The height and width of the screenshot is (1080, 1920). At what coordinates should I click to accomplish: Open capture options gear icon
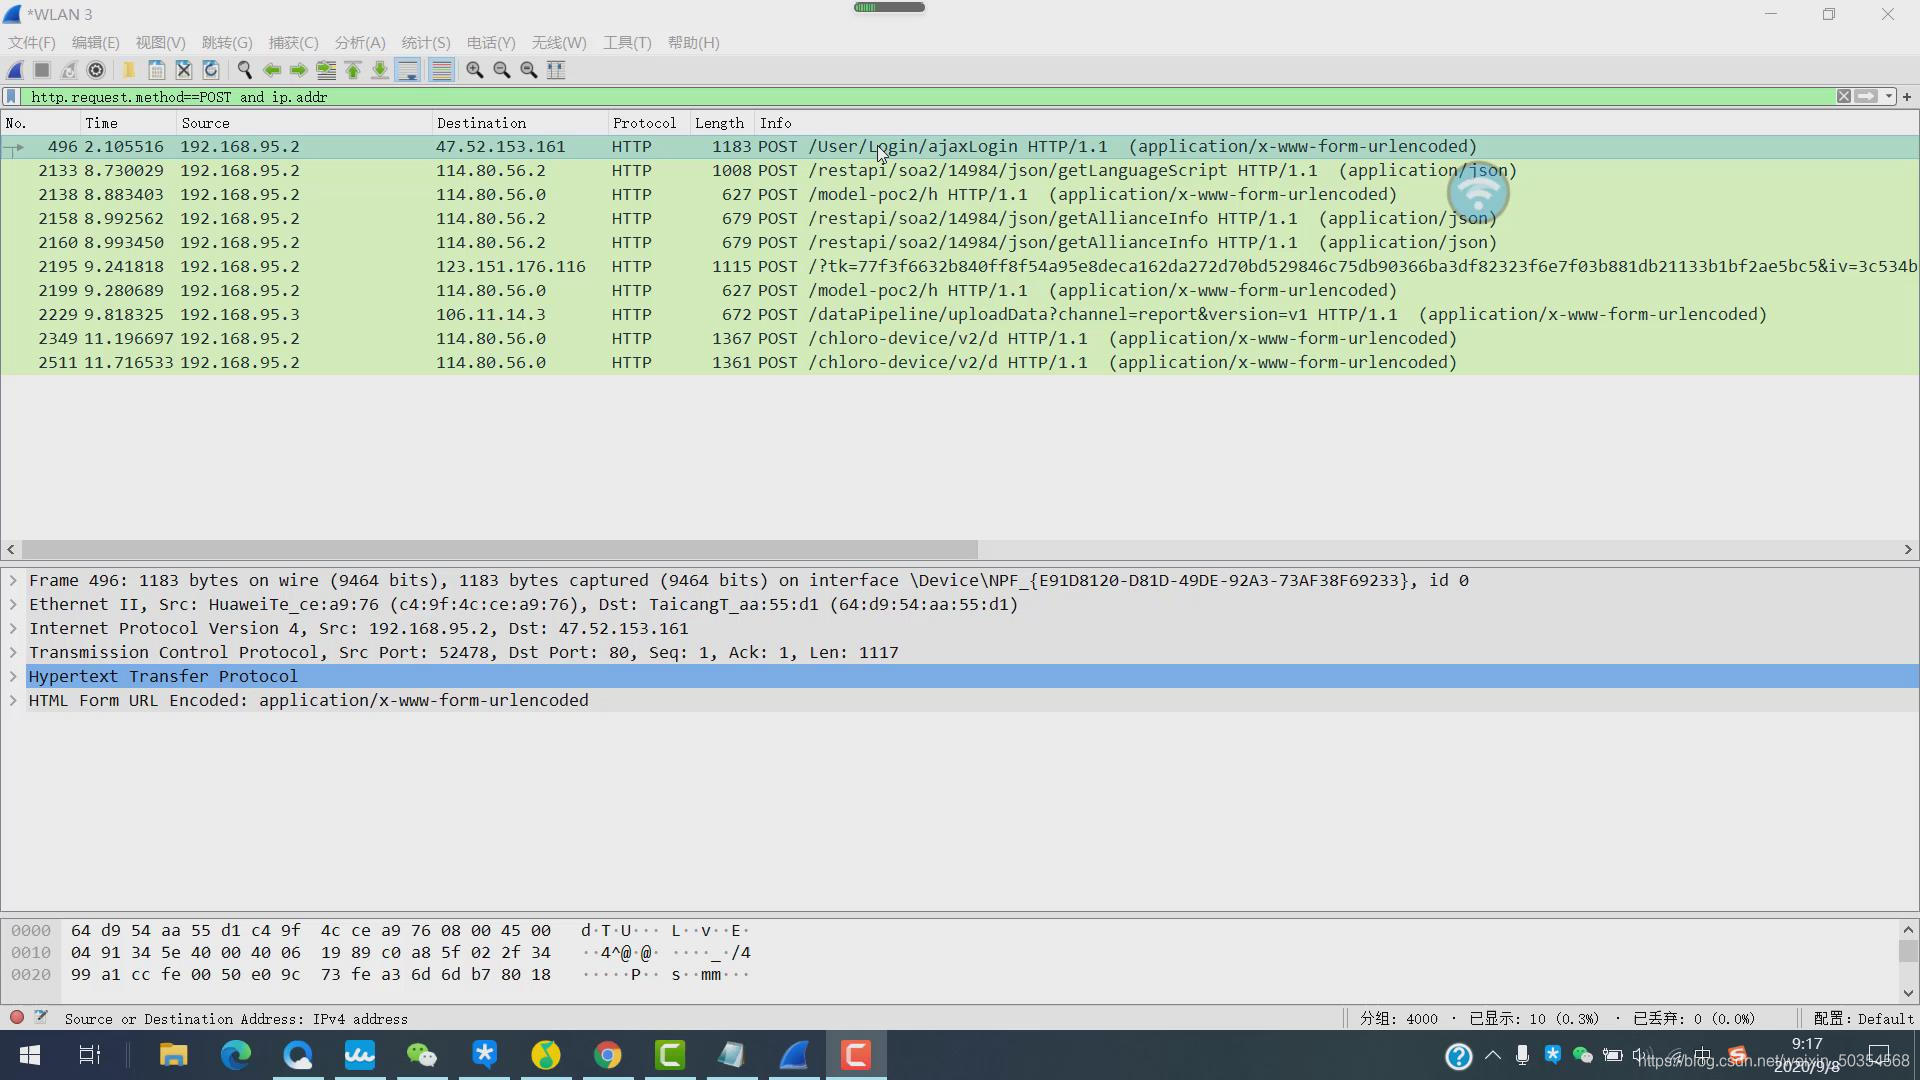click(96, 70)
